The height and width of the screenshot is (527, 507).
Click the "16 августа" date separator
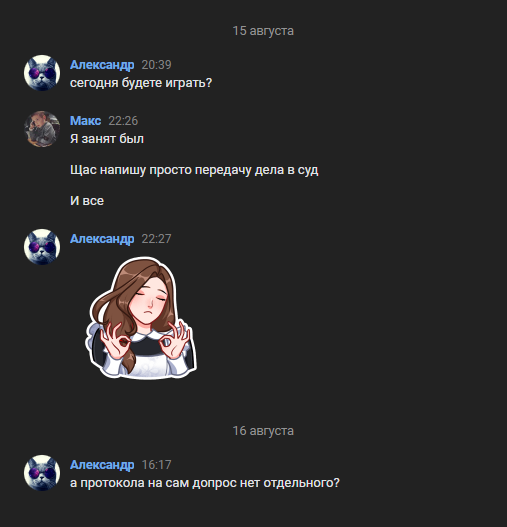(263, 431)
